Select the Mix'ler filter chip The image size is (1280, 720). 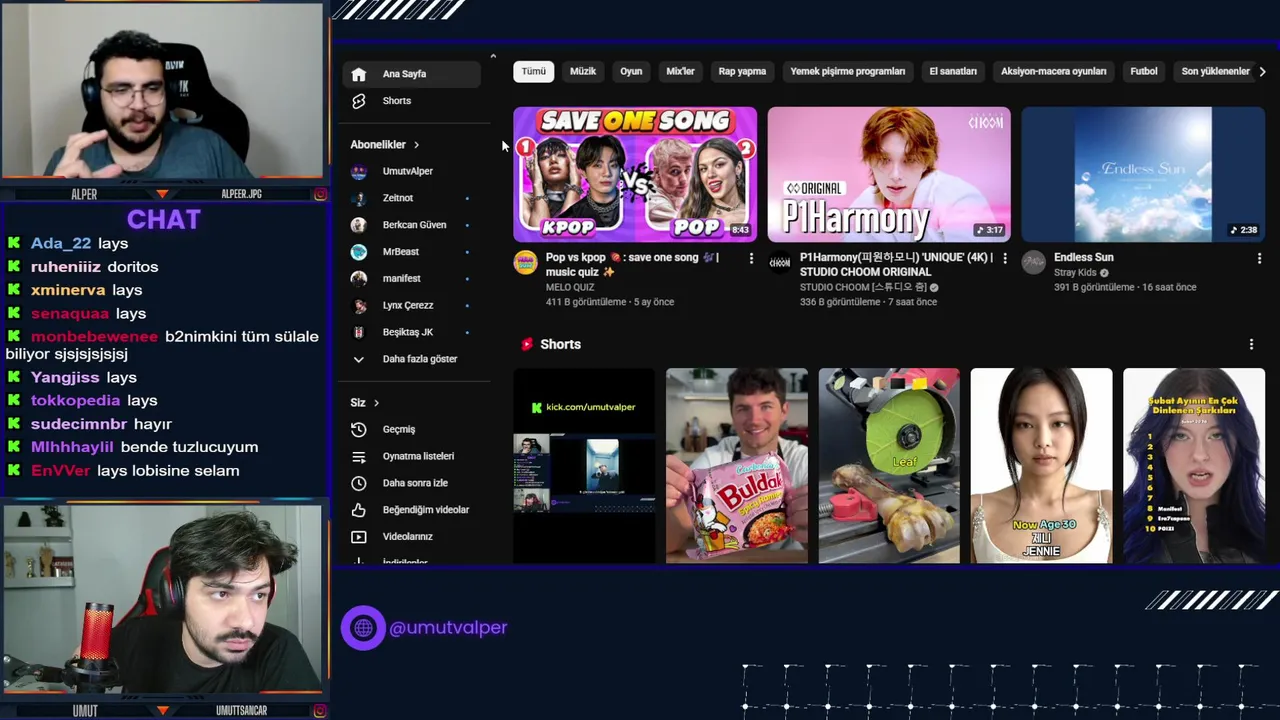pos(680,71)
